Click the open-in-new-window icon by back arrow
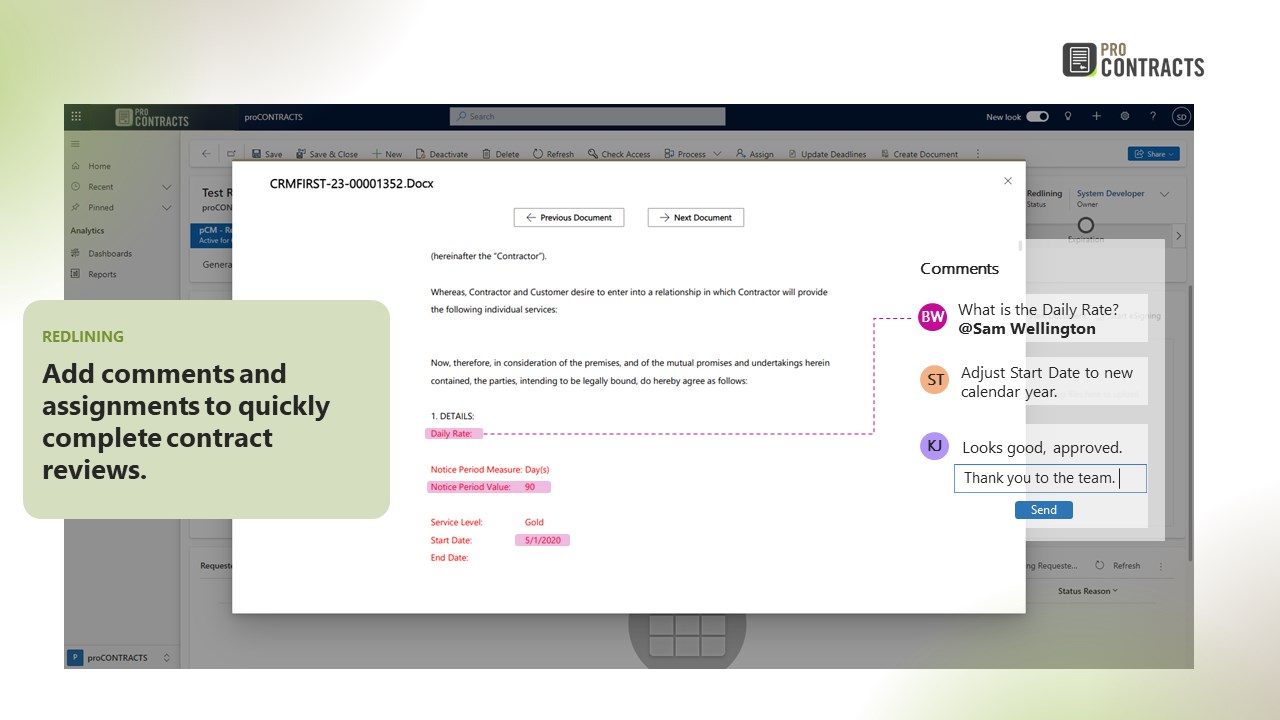The height and width of the screenshot is (720, 1280). 231,154
